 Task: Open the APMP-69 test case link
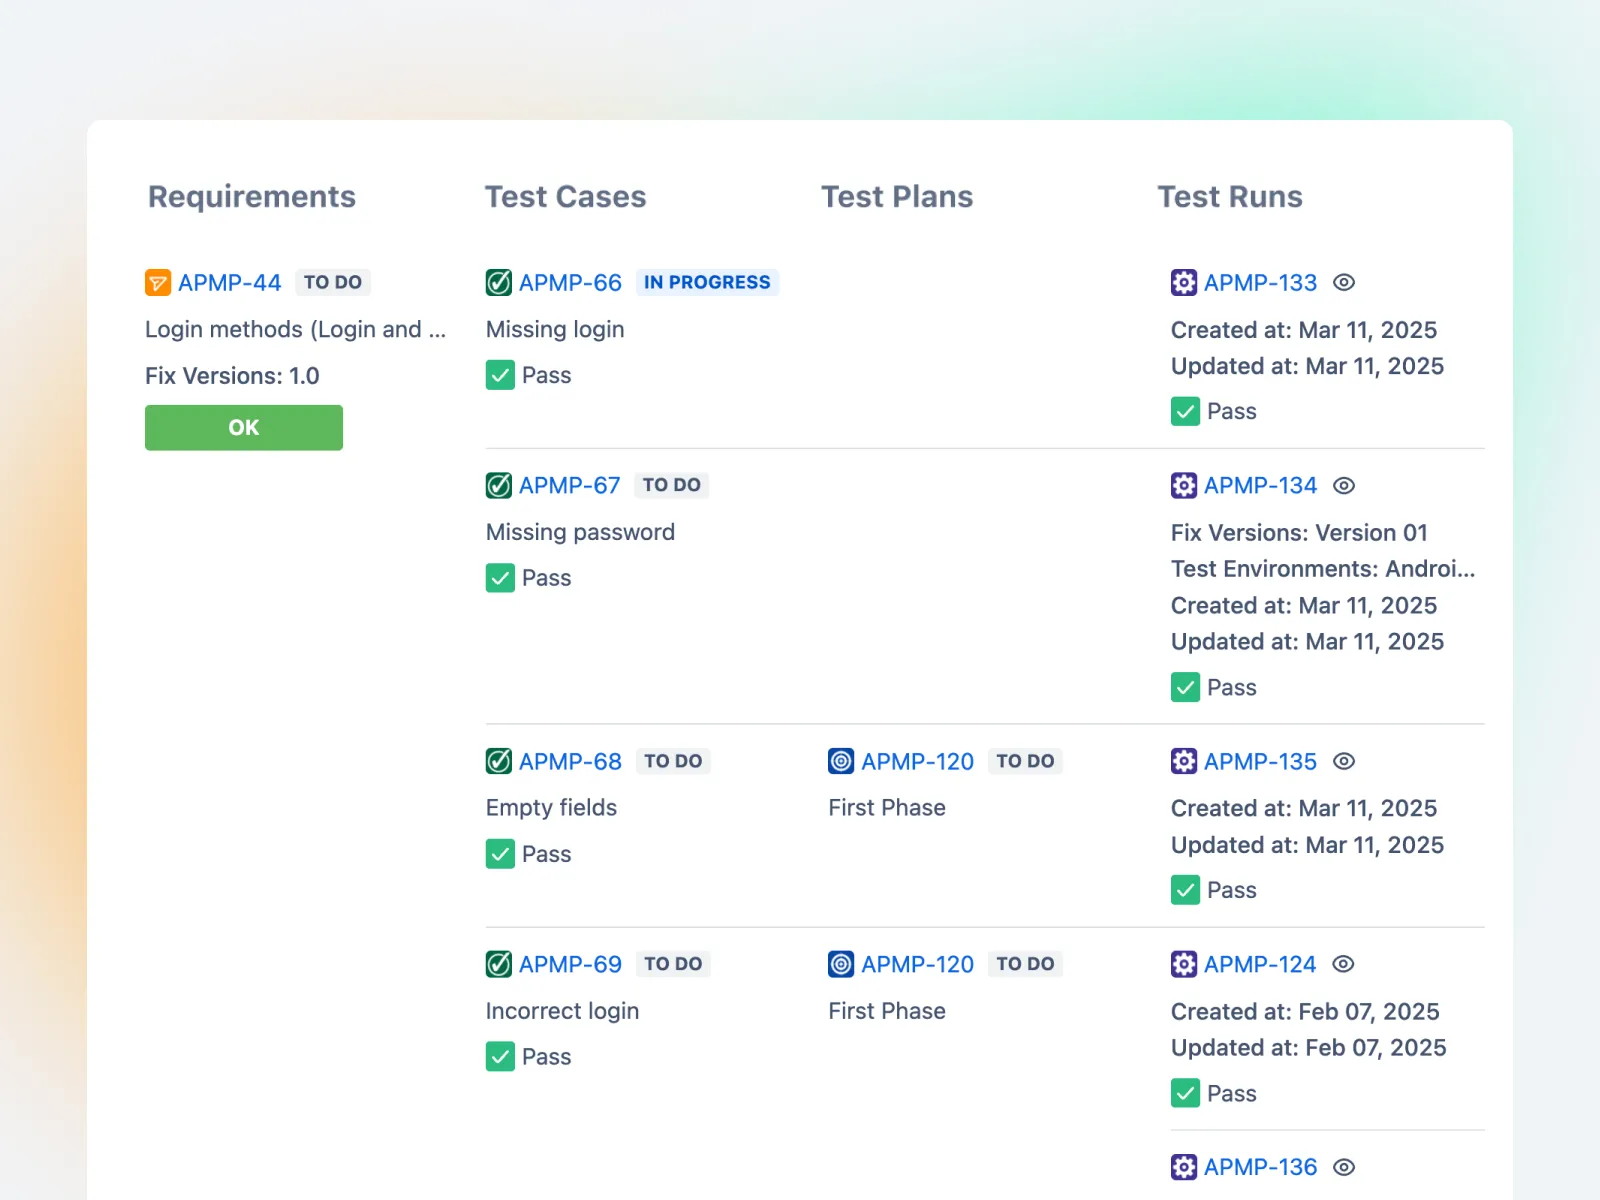[570, 964]
